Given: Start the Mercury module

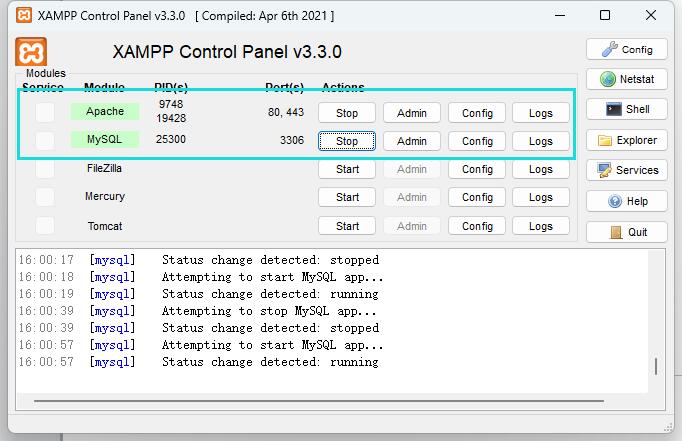Looking at the screenshot, I should coord(347,197).
